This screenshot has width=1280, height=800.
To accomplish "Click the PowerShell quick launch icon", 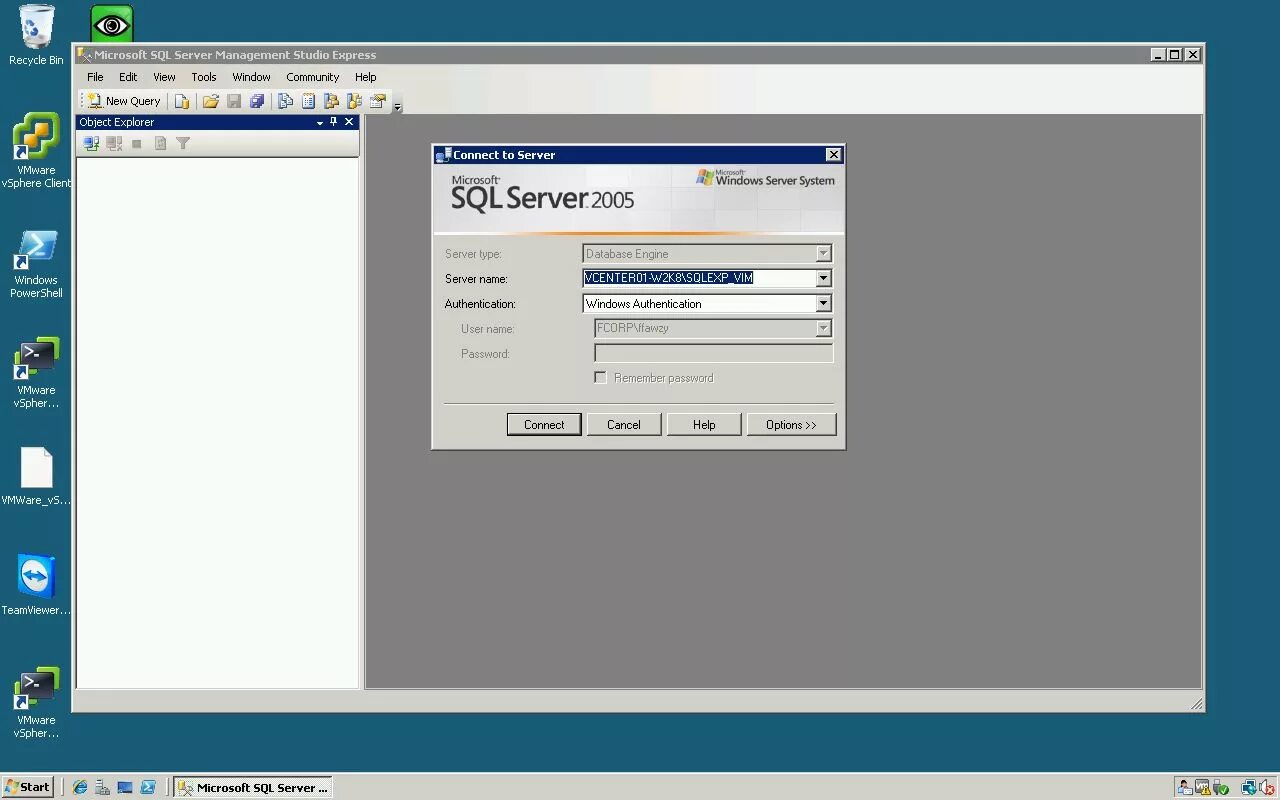I will (148, 787).
